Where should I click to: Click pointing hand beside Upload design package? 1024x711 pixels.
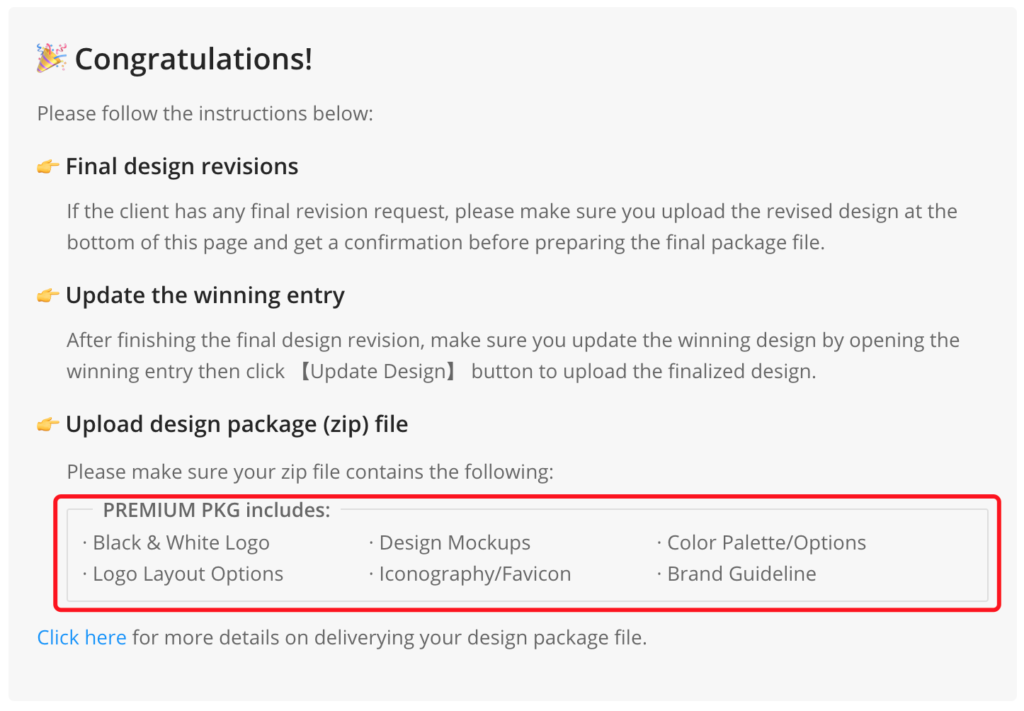(x=48, y=424)
